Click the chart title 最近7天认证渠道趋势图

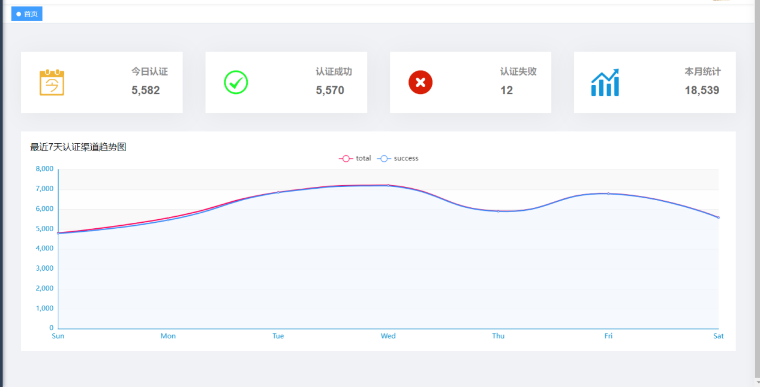(78, 147)
